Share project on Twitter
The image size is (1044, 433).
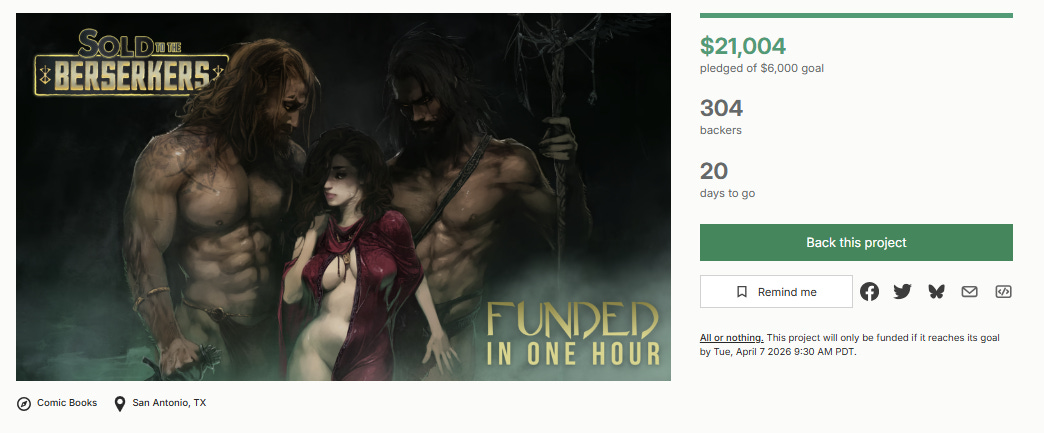[x=902, y=292]
